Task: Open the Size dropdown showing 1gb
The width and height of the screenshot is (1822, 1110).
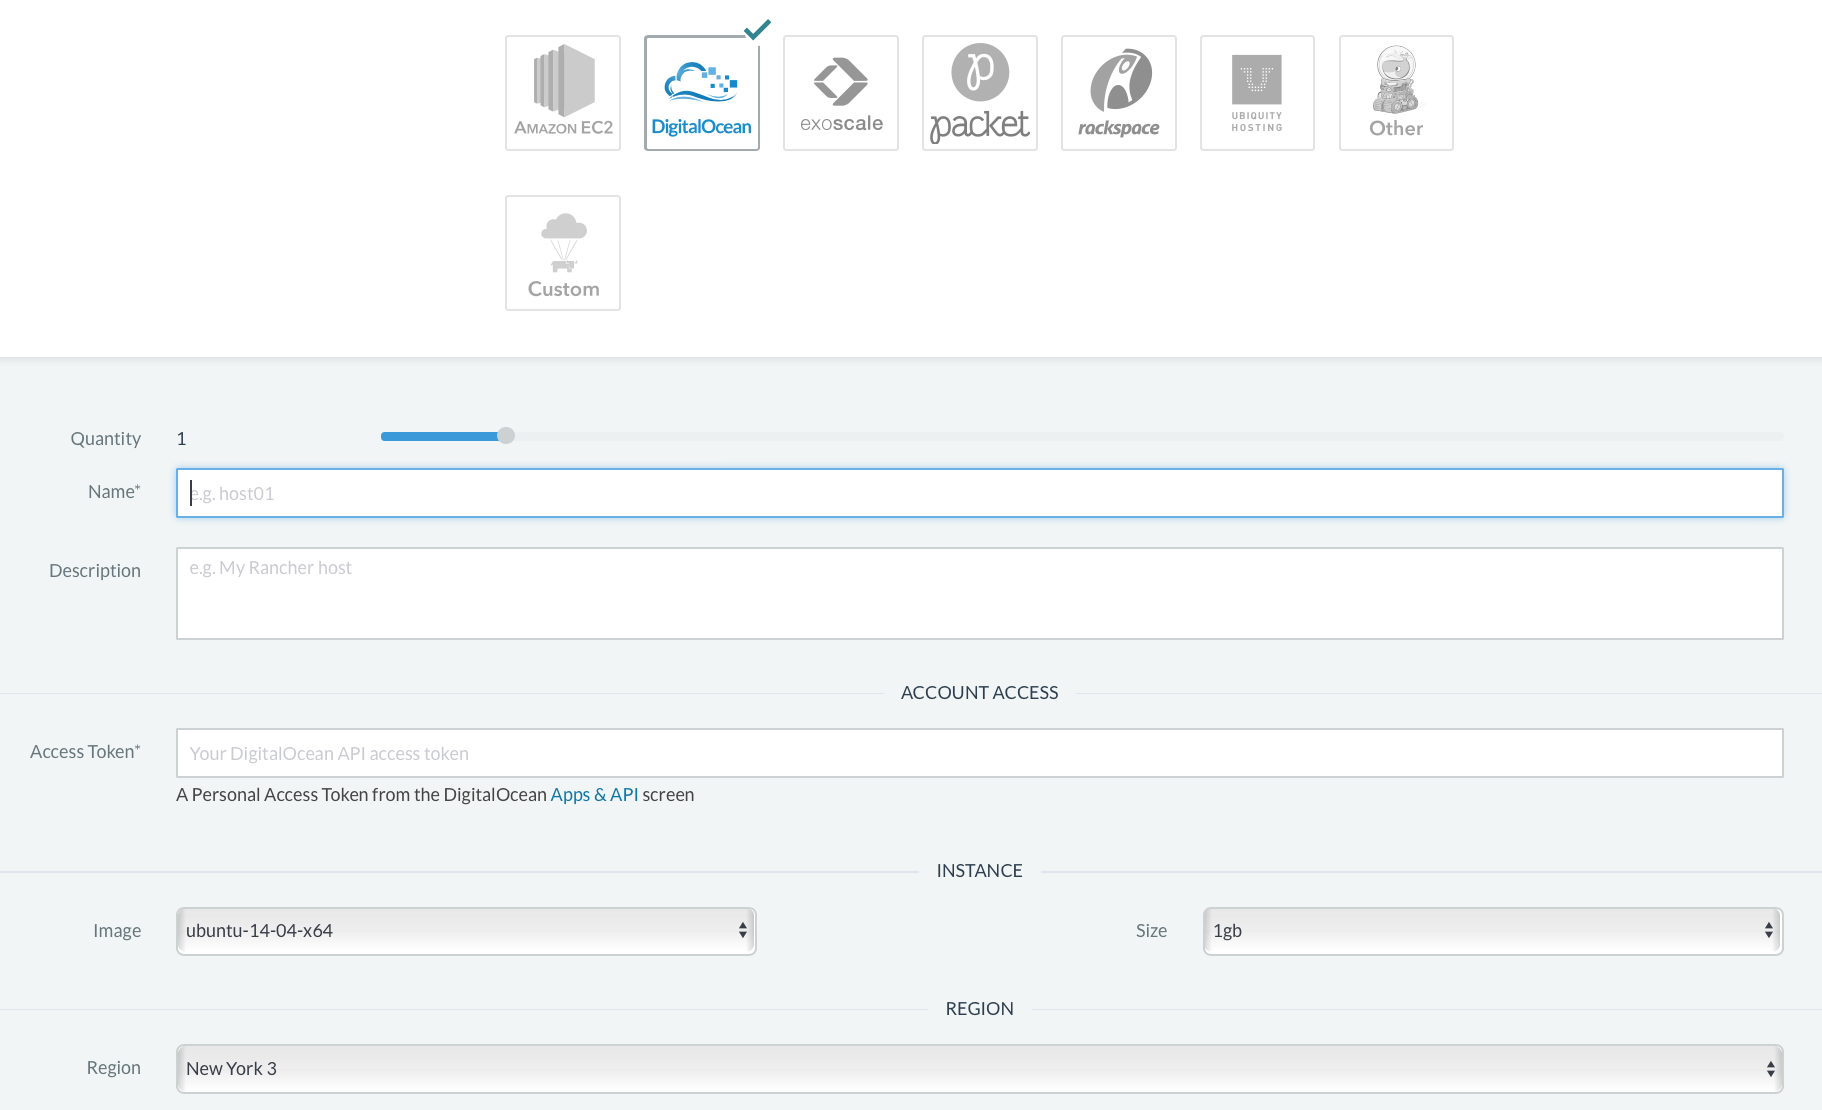Action: [1492, 930]
